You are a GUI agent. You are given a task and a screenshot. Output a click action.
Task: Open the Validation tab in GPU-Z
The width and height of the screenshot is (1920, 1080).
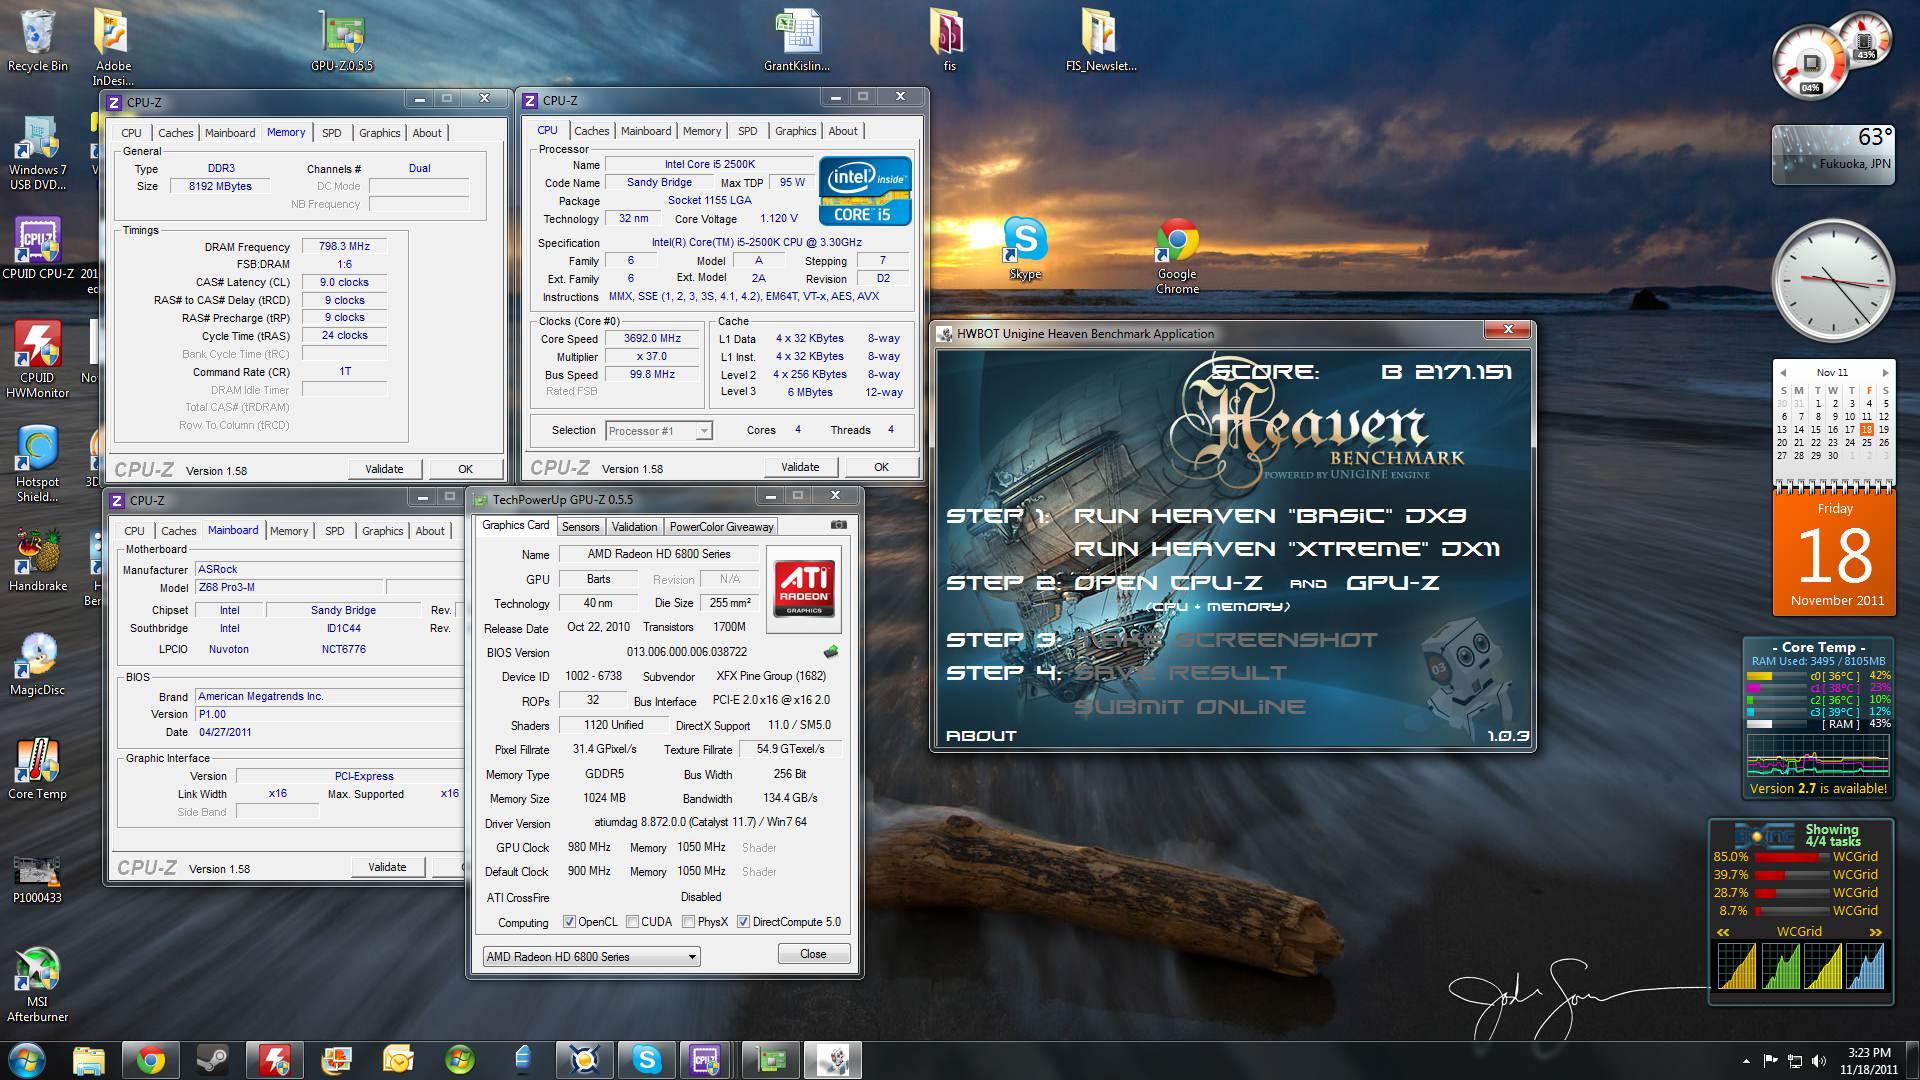tap(635, 527)
